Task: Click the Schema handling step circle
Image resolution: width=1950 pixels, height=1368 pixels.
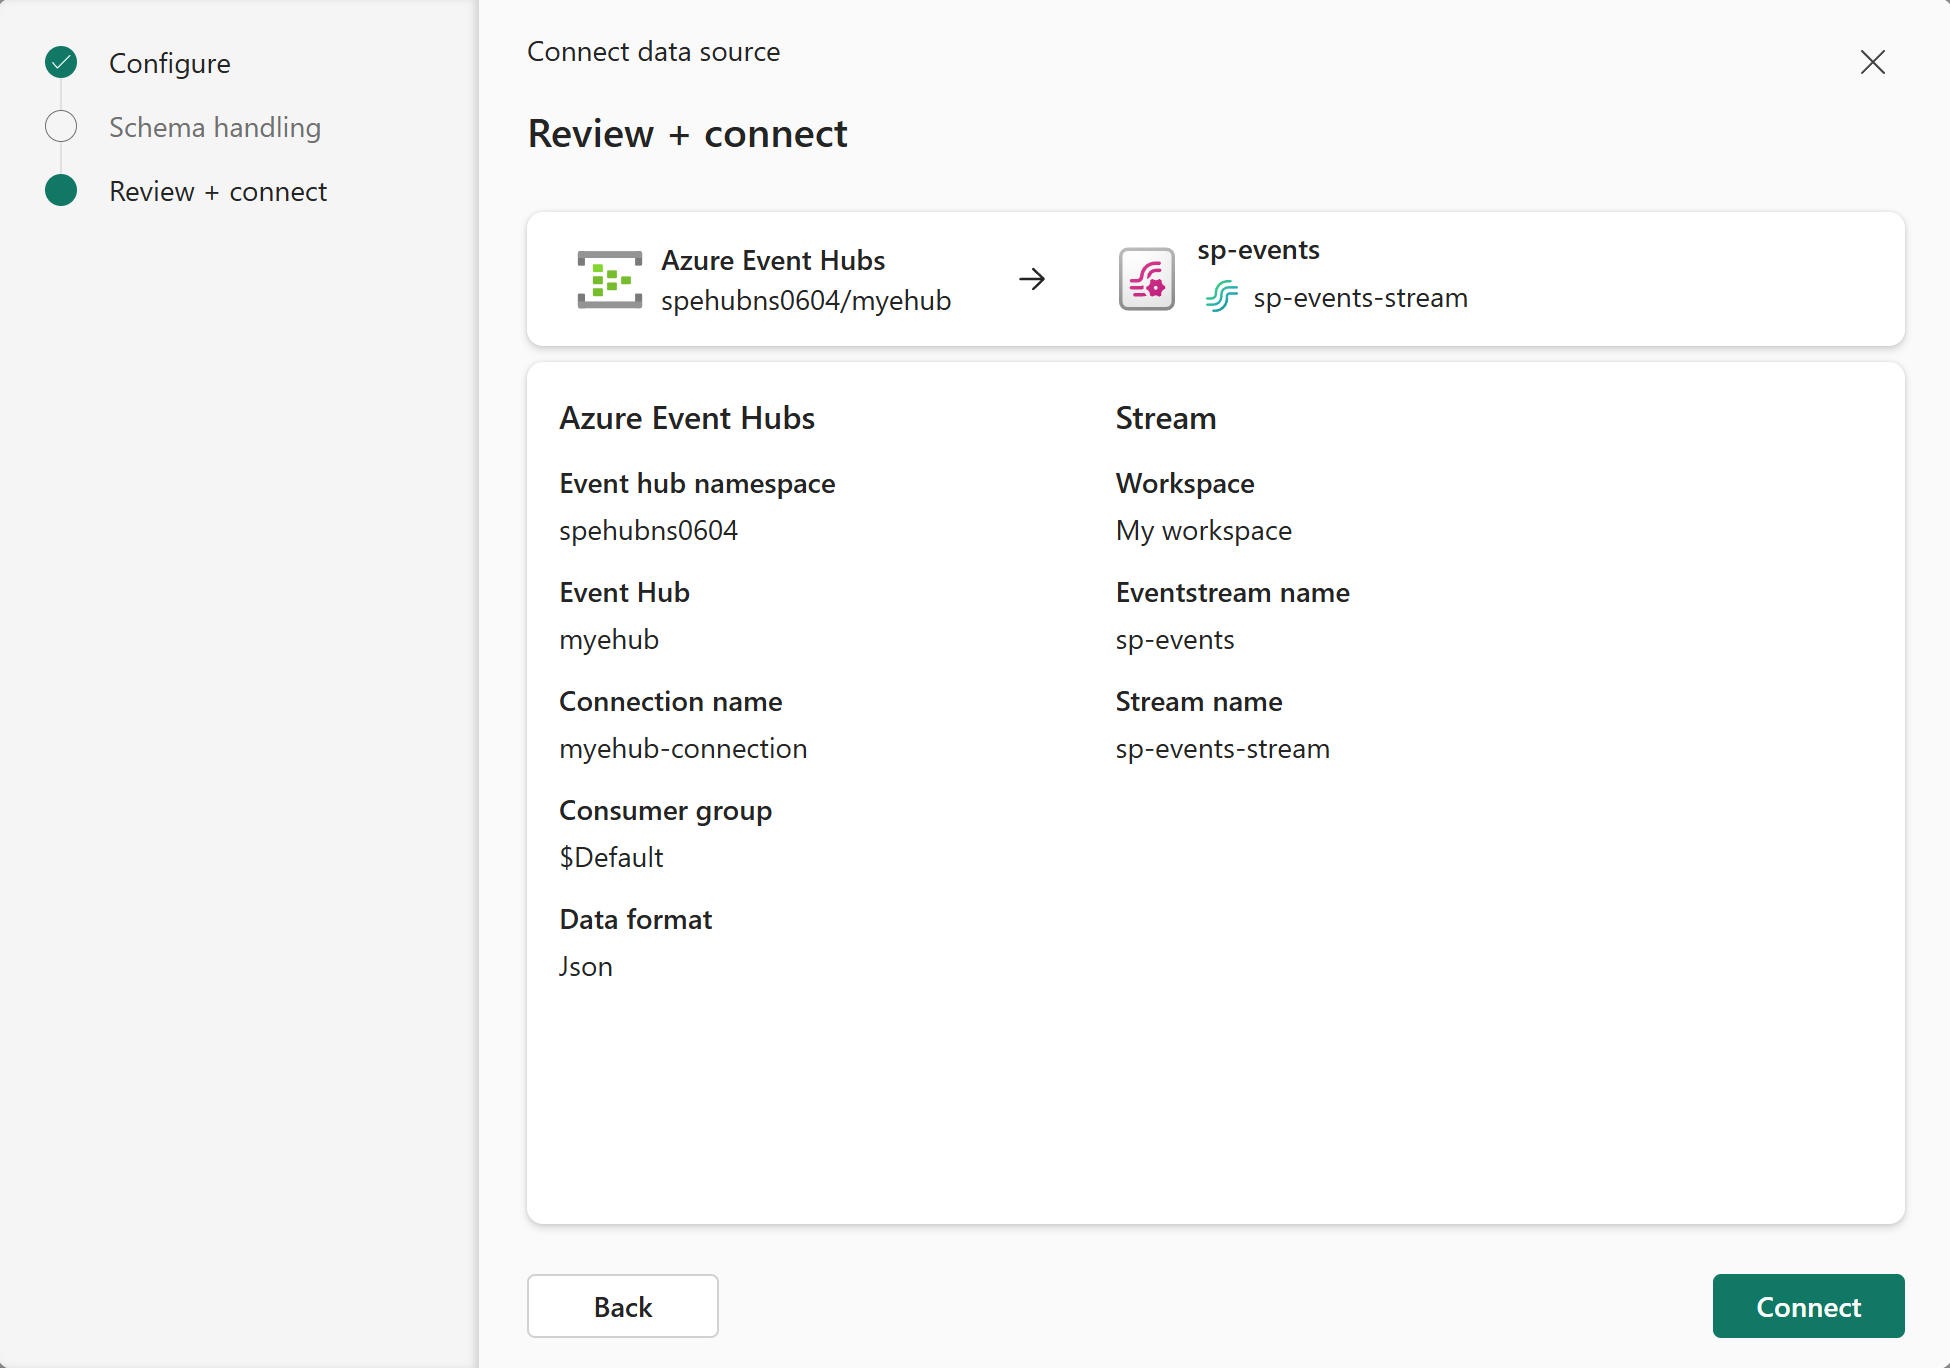Action: pos(61,126)
